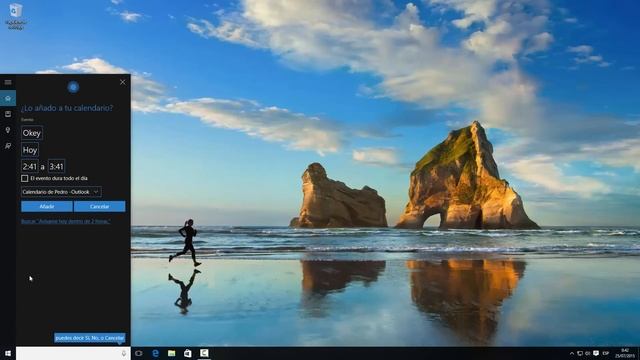Click the '¿Lo añado a tu calendario?' heading
Image resolution: width=640 pixels, height=360 pixels.
point(67,108)
